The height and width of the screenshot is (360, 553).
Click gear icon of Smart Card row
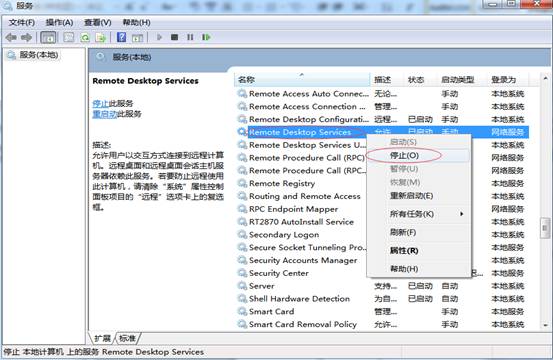pyautogui.click(x=242, y=311)
